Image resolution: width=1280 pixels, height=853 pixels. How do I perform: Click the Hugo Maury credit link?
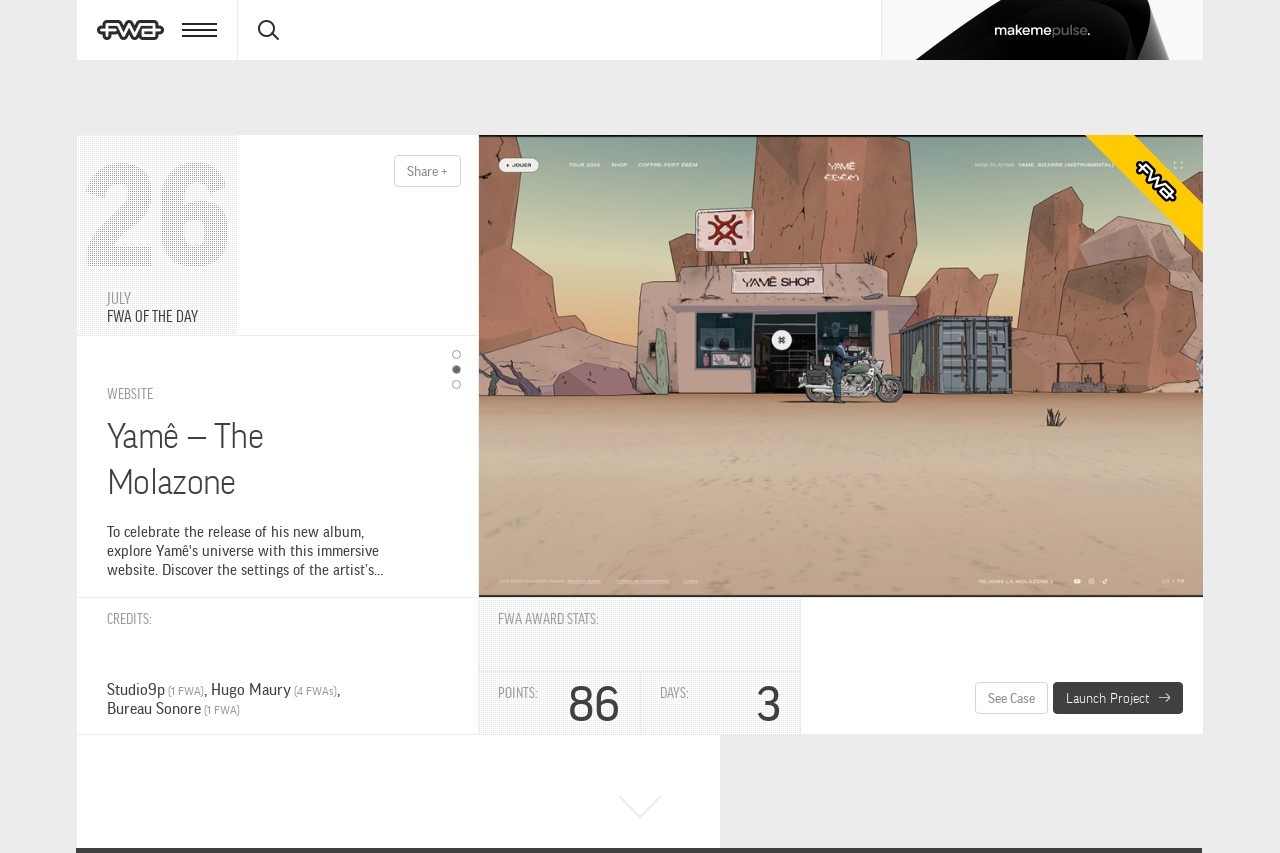pos(251,690)
